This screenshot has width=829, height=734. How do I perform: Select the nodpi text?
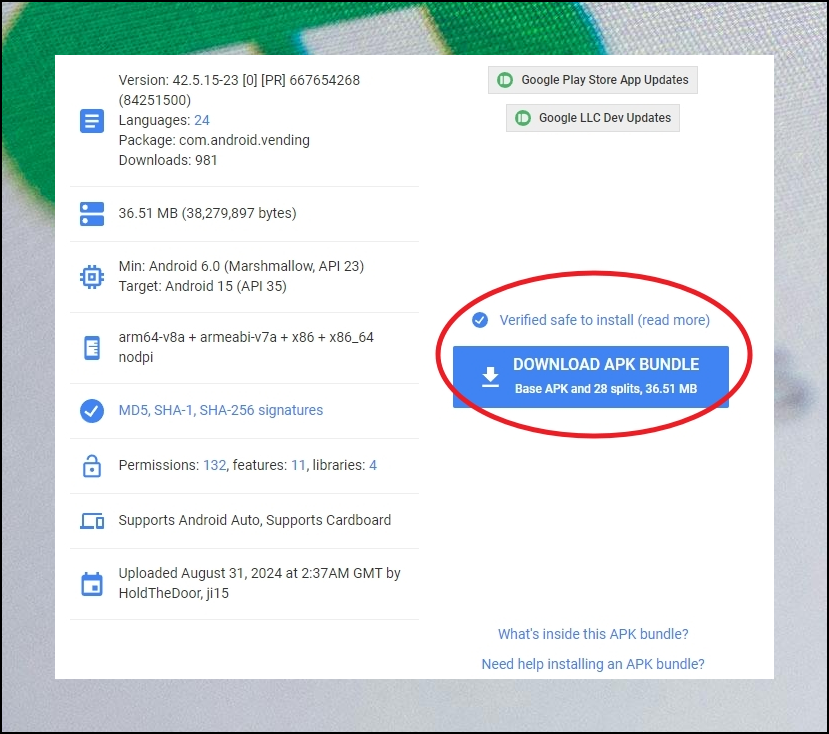click(136, 357)
